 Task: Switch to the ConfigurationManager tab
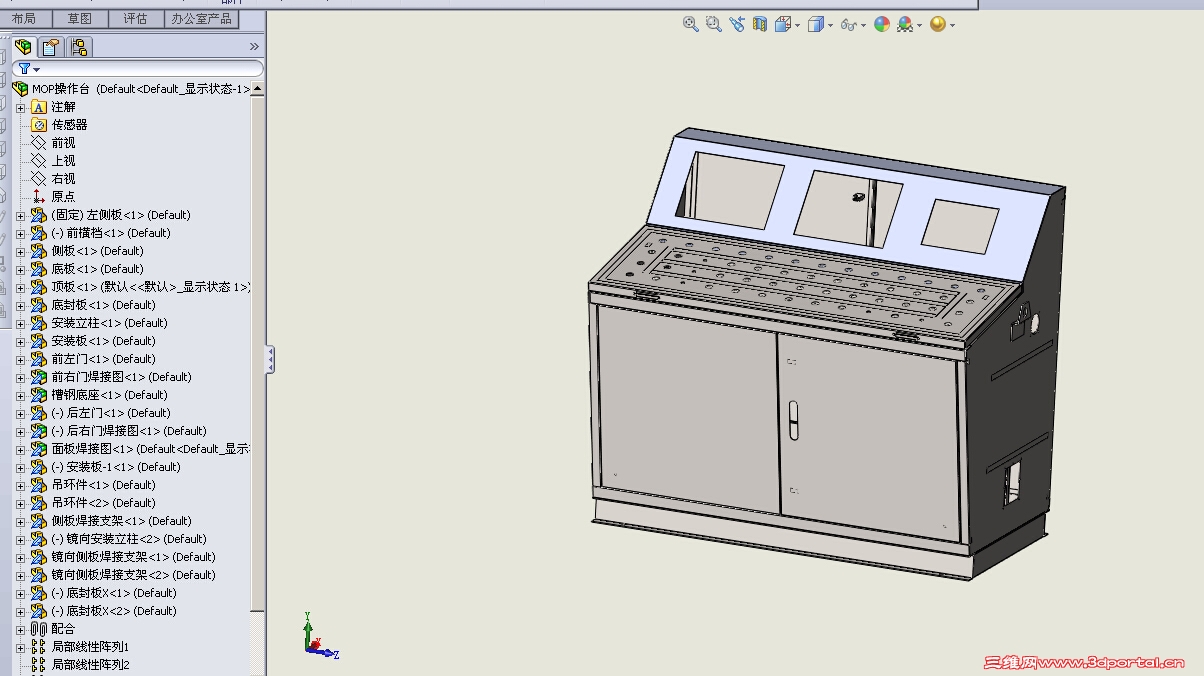point(80,46)
